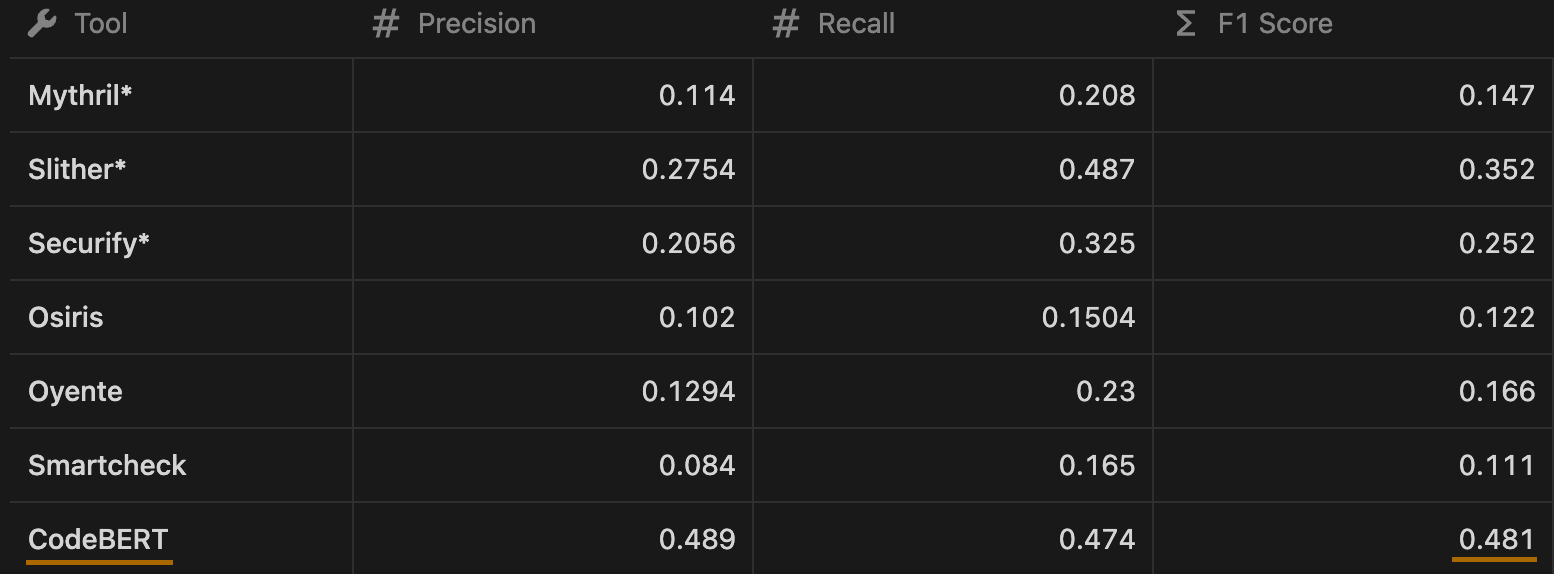Click the Oyente tool cell
The width and height of the screenshot is (1554, 574).
181,391
